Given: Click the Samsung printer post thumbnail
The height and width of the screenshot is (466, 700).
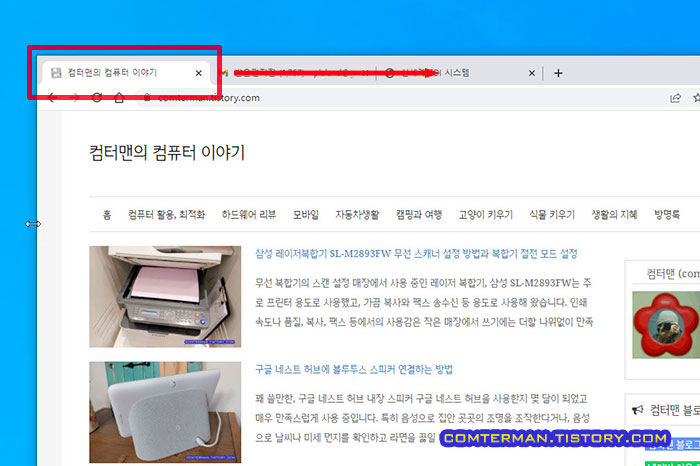Looking at the screenshot, I should (x=165, y=296).
